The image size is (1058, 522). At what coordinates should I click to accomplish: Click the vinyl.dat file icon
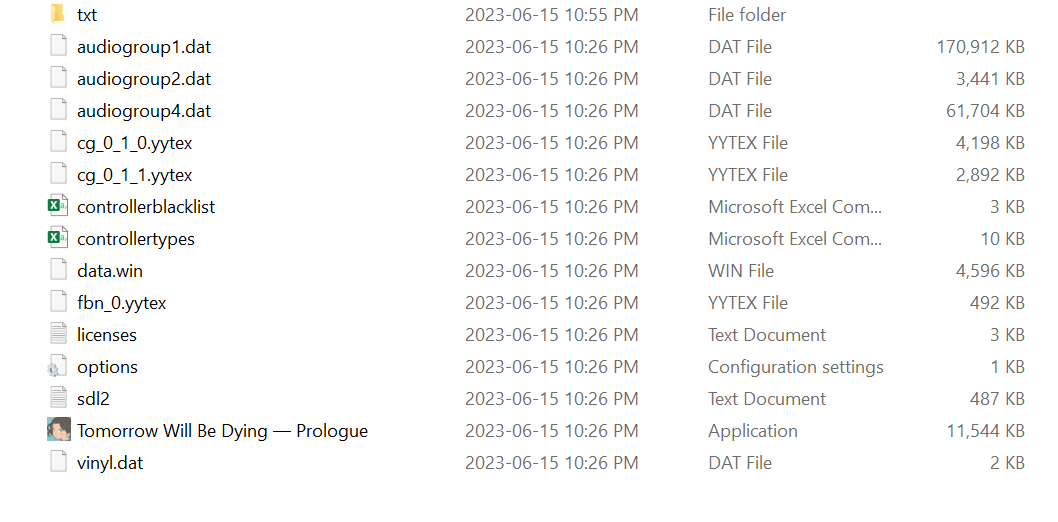(58, 463)
